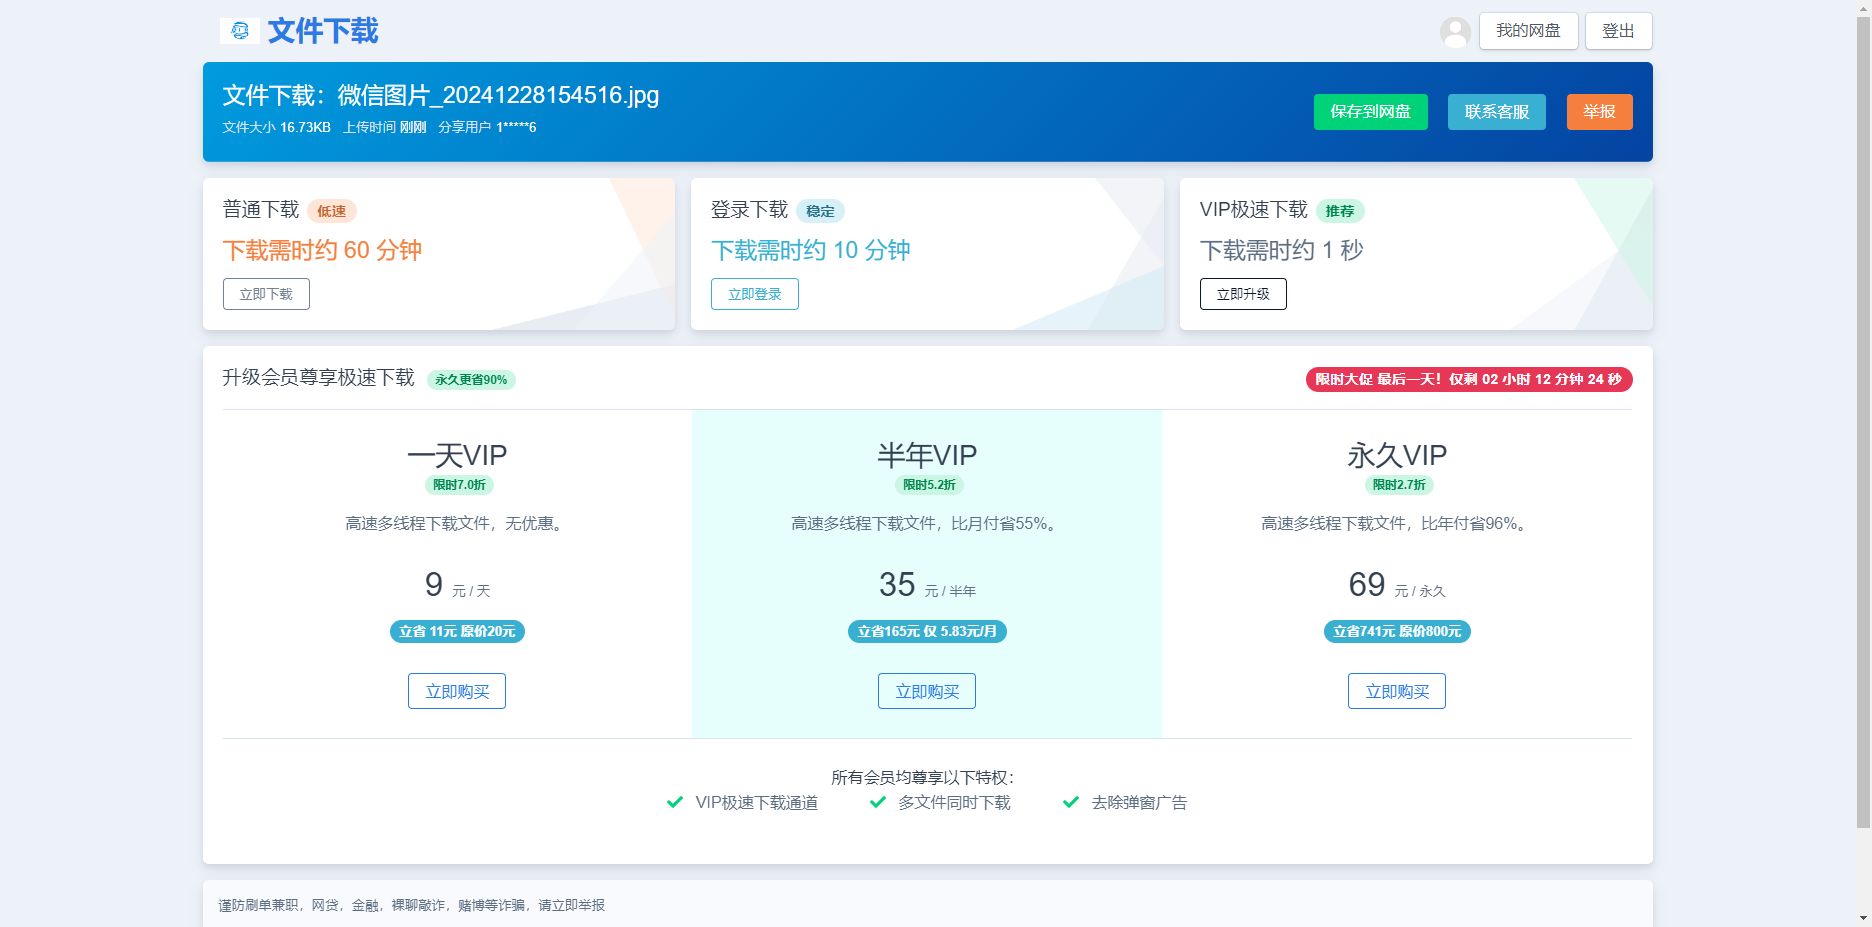Click the checkmark beside 去除弹窗广告

point(1070,802)
